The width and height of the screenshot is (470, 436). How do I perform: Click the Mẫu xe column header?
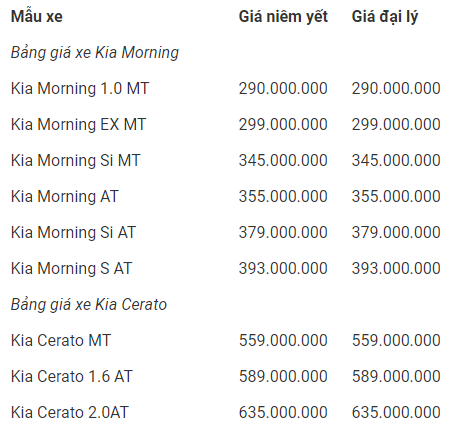37,16
